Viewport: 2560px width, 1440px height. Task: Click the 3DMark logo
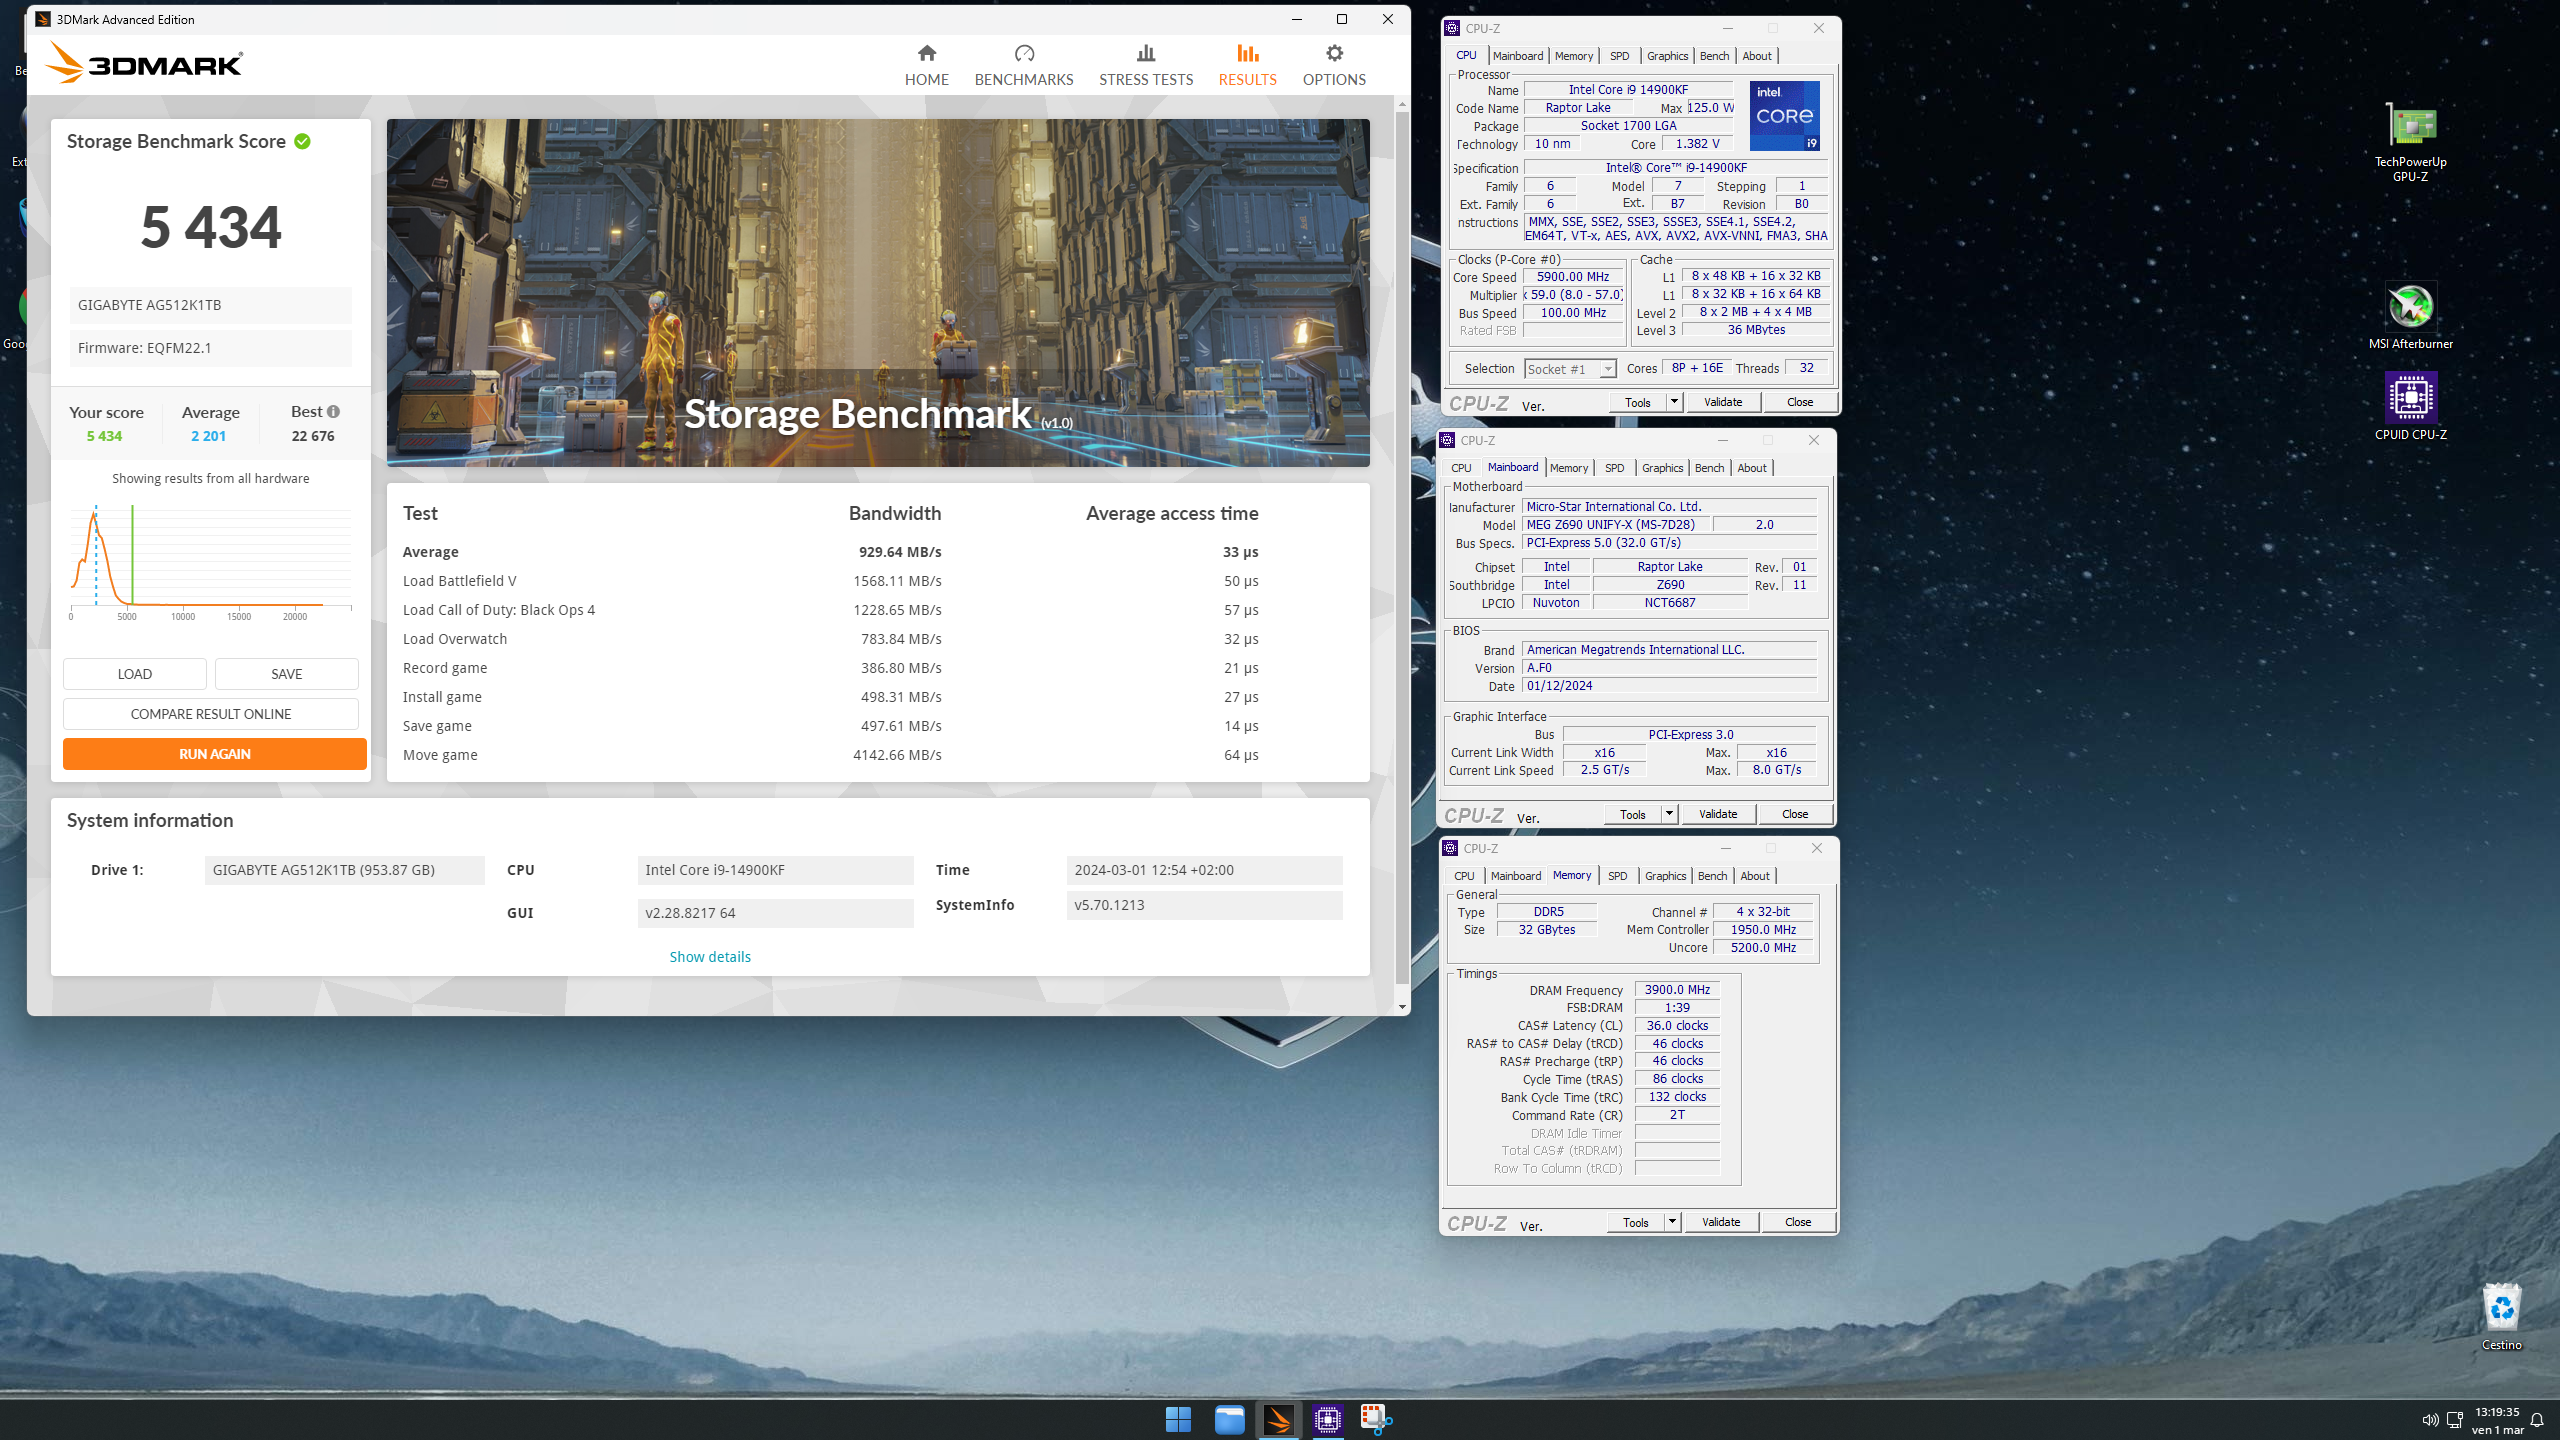(144, 63)
